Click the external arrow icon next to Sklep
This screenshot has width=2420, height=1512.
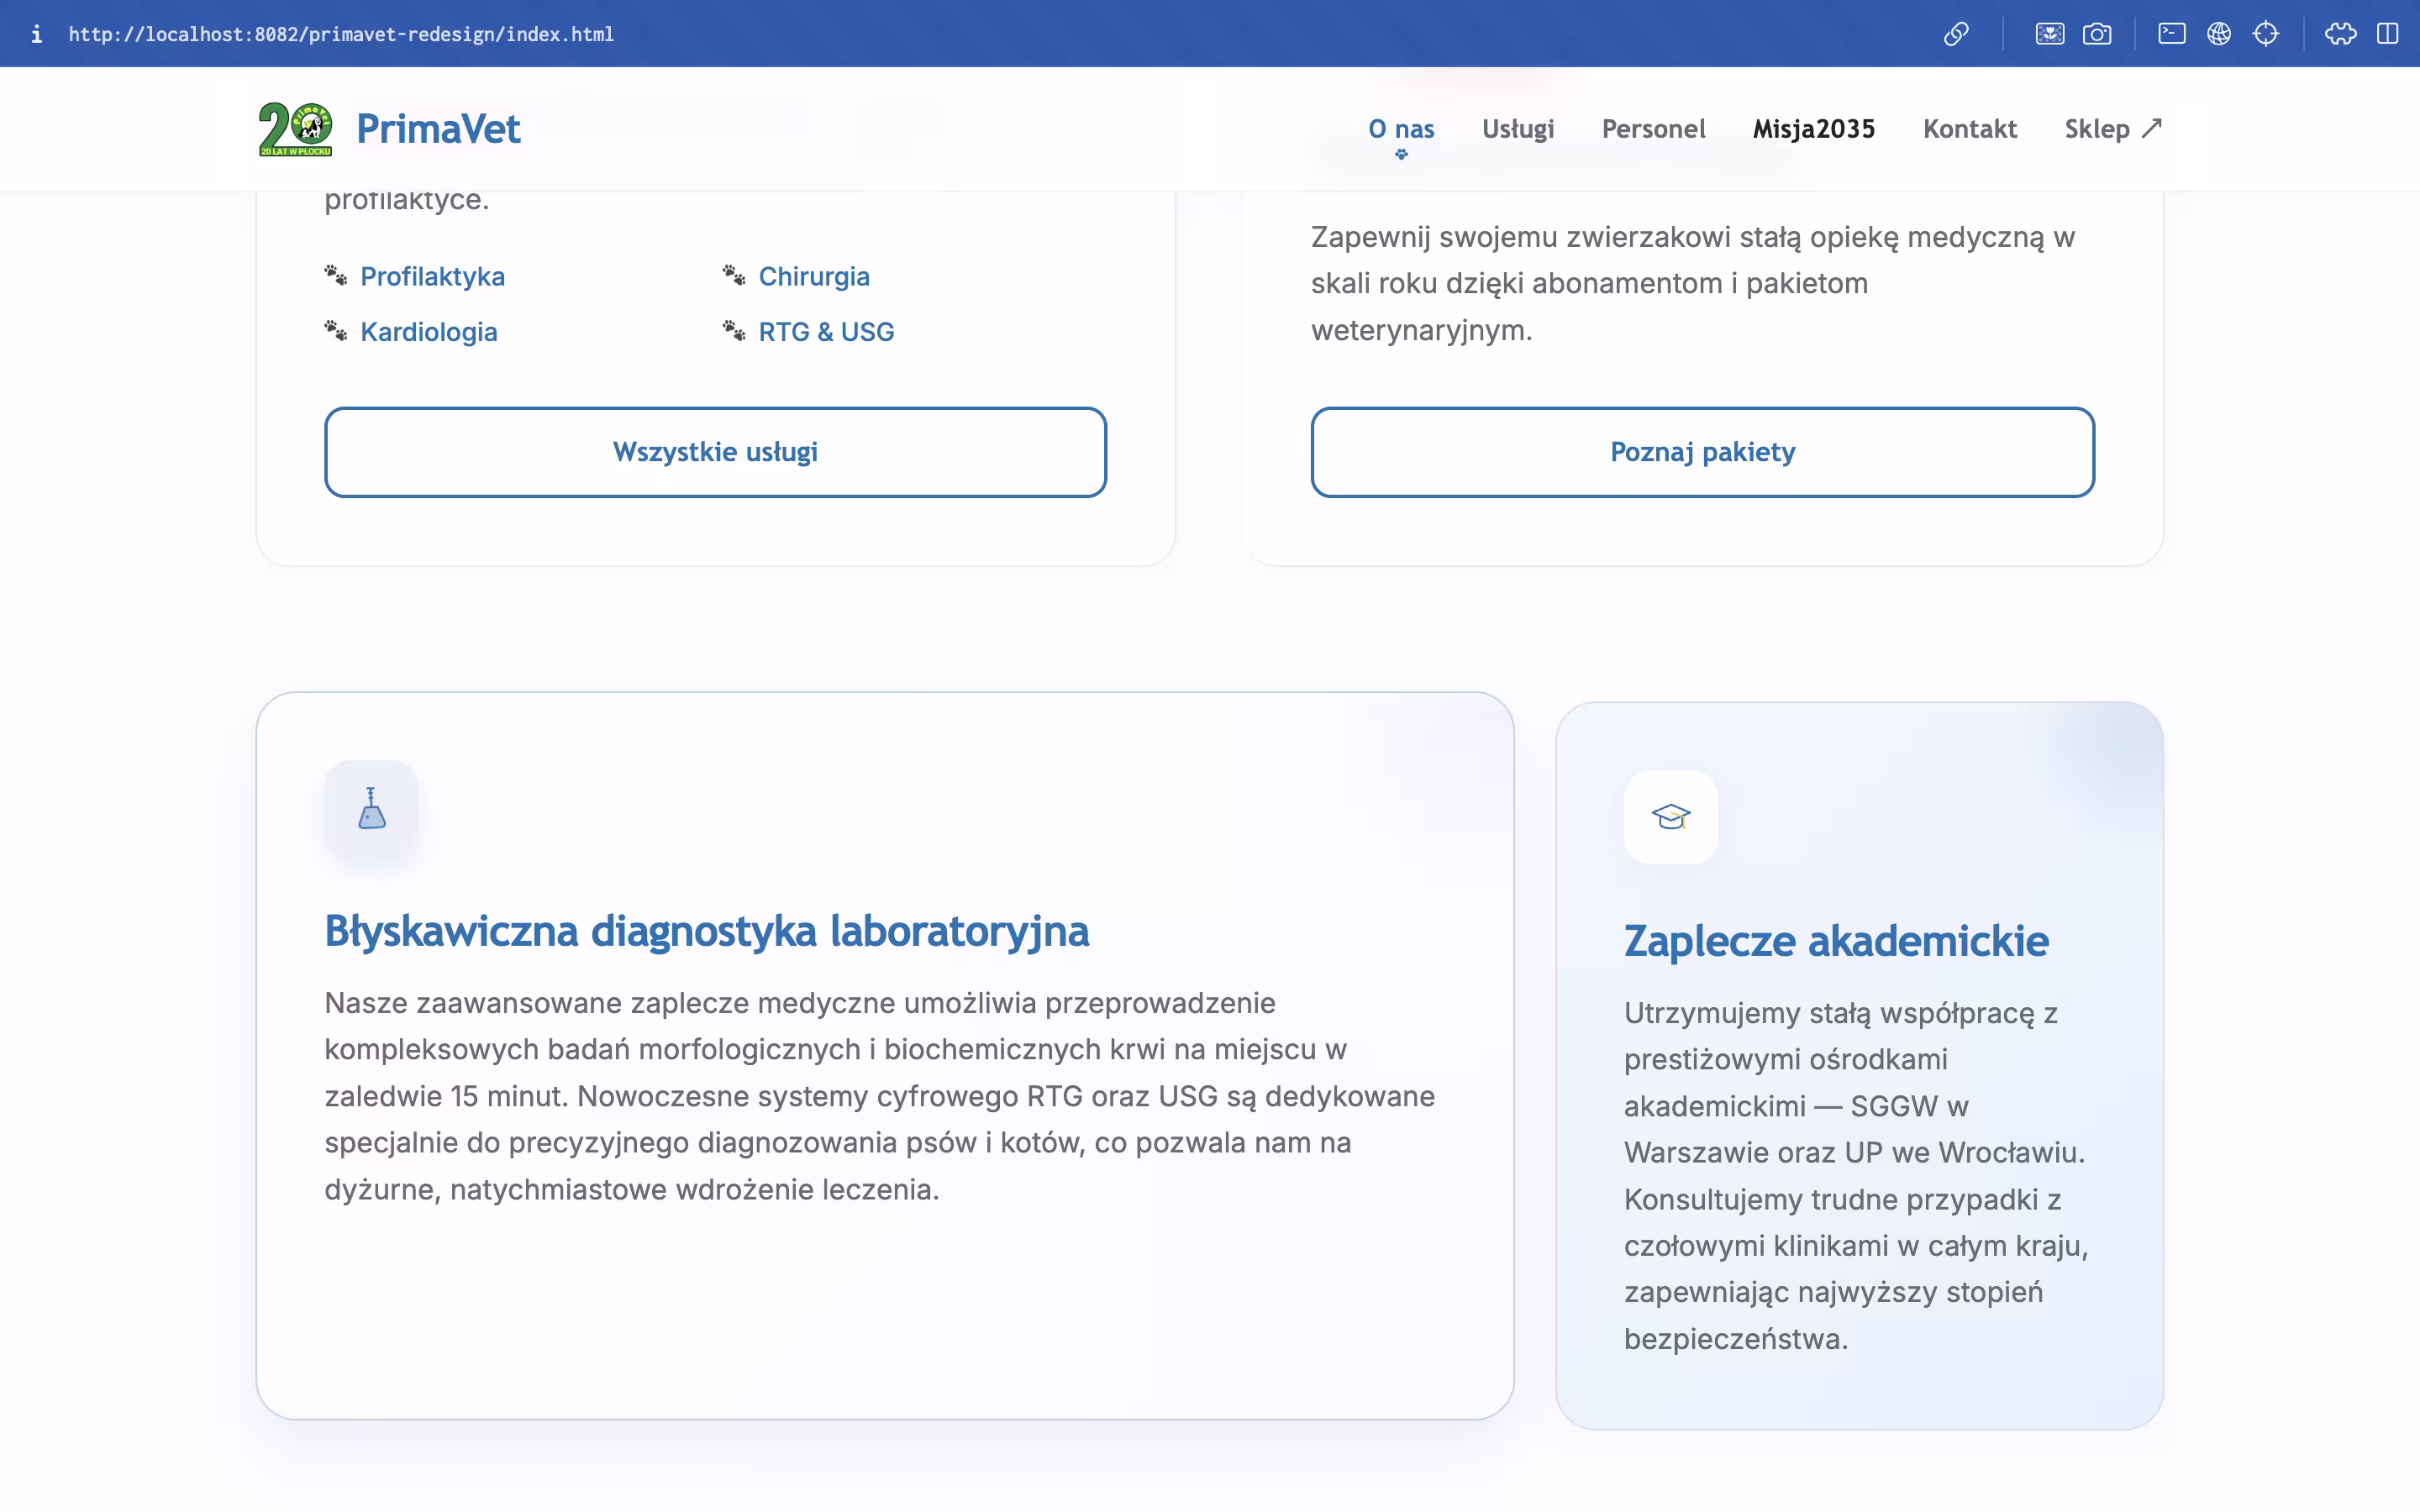(x=2152, y=128)
